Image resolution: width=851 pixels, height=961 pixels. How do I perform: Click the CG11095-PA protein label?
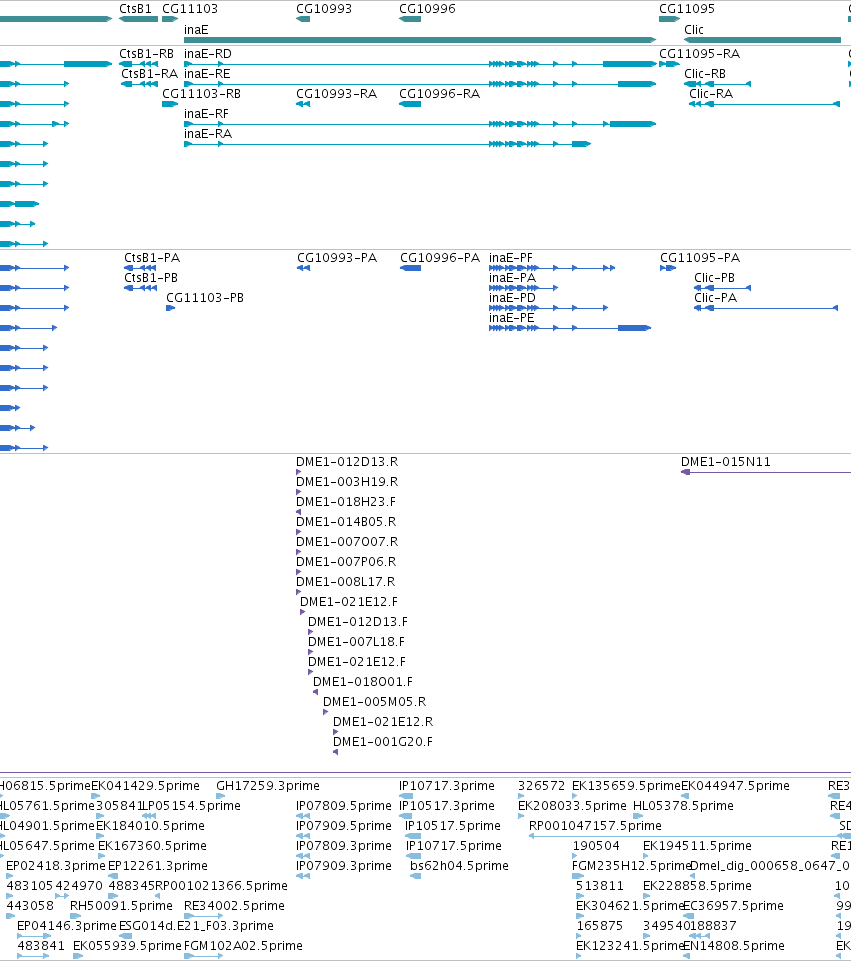point(700,258)
